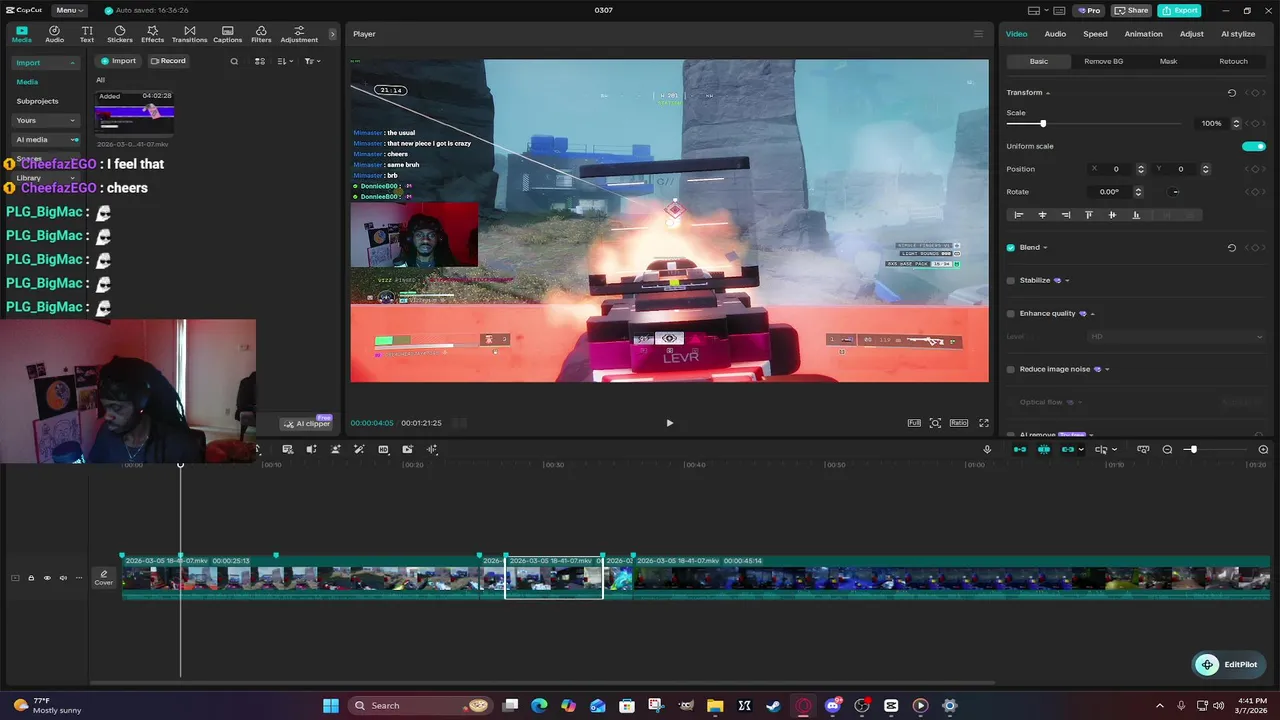Open the Filters tab
1280x720 pixels.
pos(261,34)
